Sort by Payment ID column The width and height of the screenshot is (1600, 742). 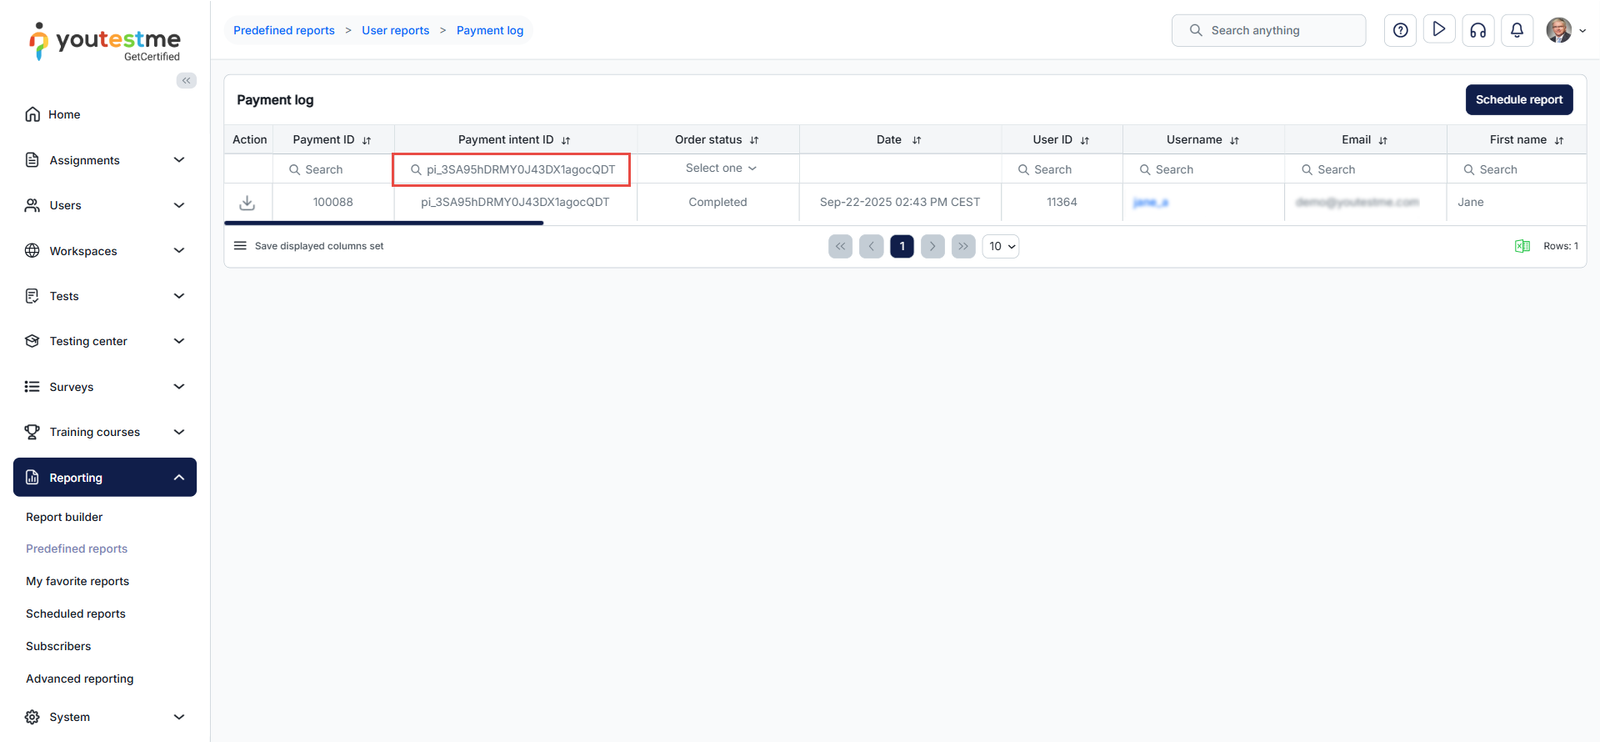click(366, 141)
